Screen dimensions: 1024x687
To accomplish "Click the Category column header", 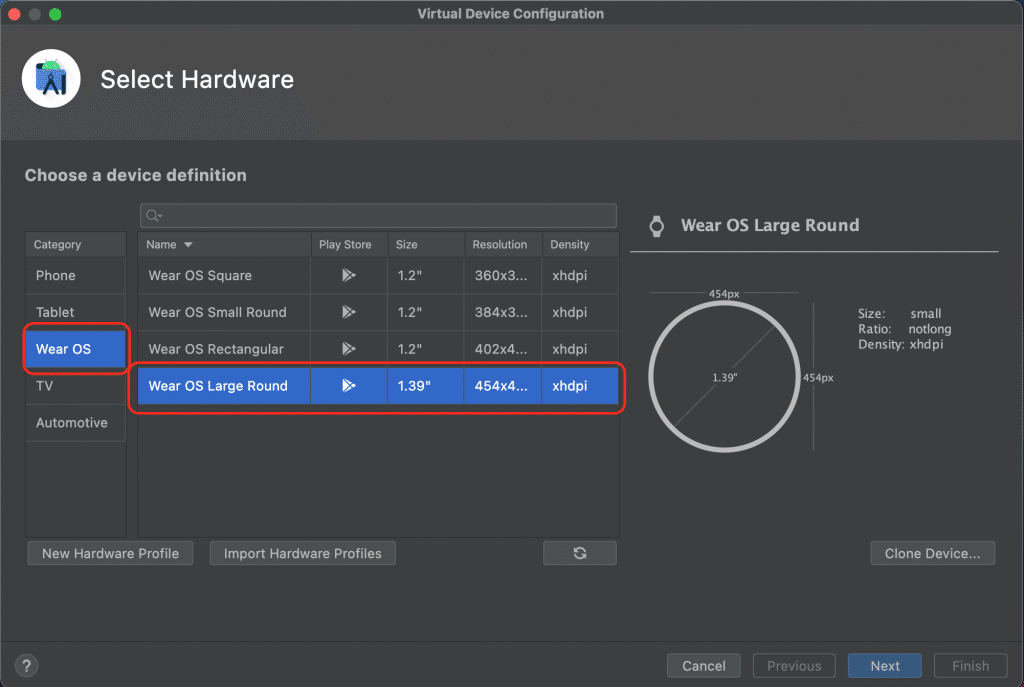I will coord(76,244).
